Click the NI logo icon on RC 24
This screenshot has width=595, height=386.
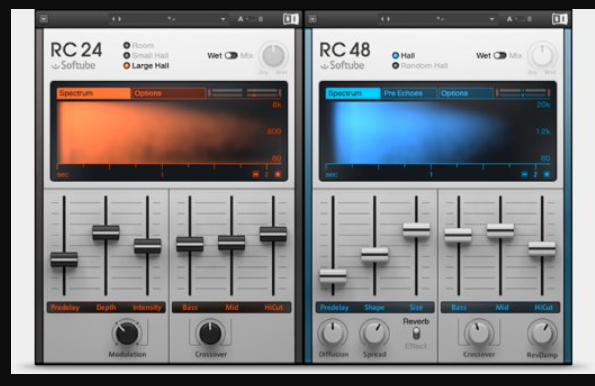pyautogui.click(x=291, y=19)
